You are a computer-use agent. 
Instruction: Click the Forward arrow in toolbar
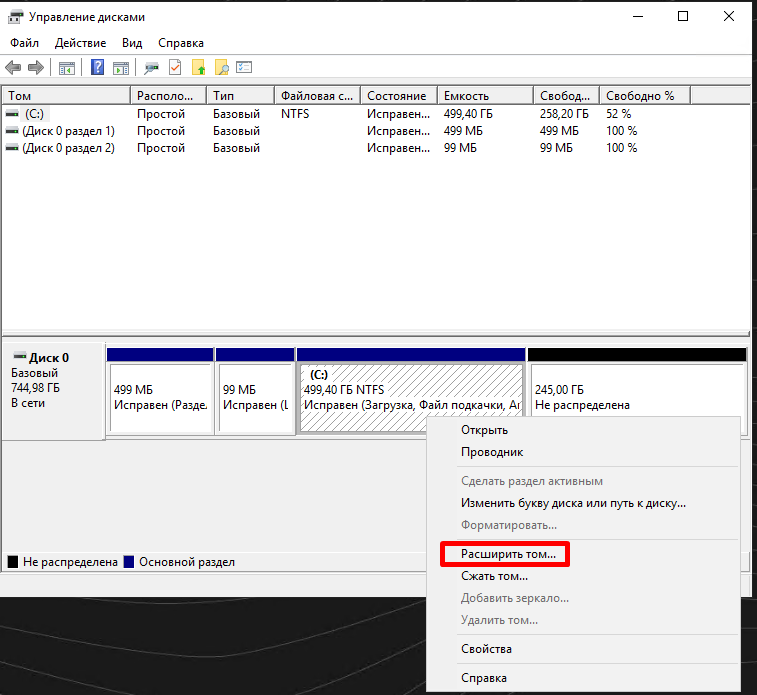click(x=36, y=68)
